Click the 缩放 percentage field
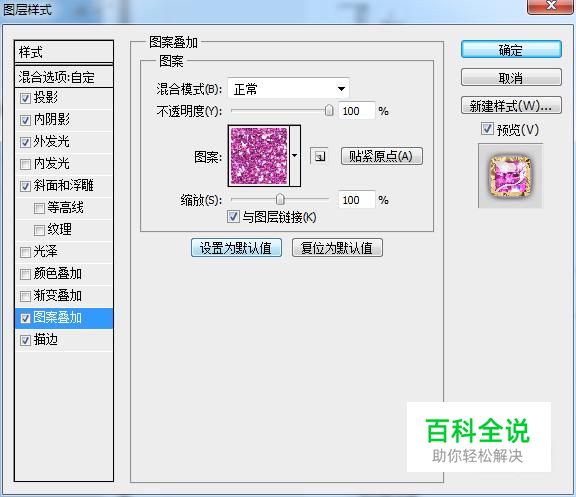This screenshot has width=576, height=497. tap(356, 200)
